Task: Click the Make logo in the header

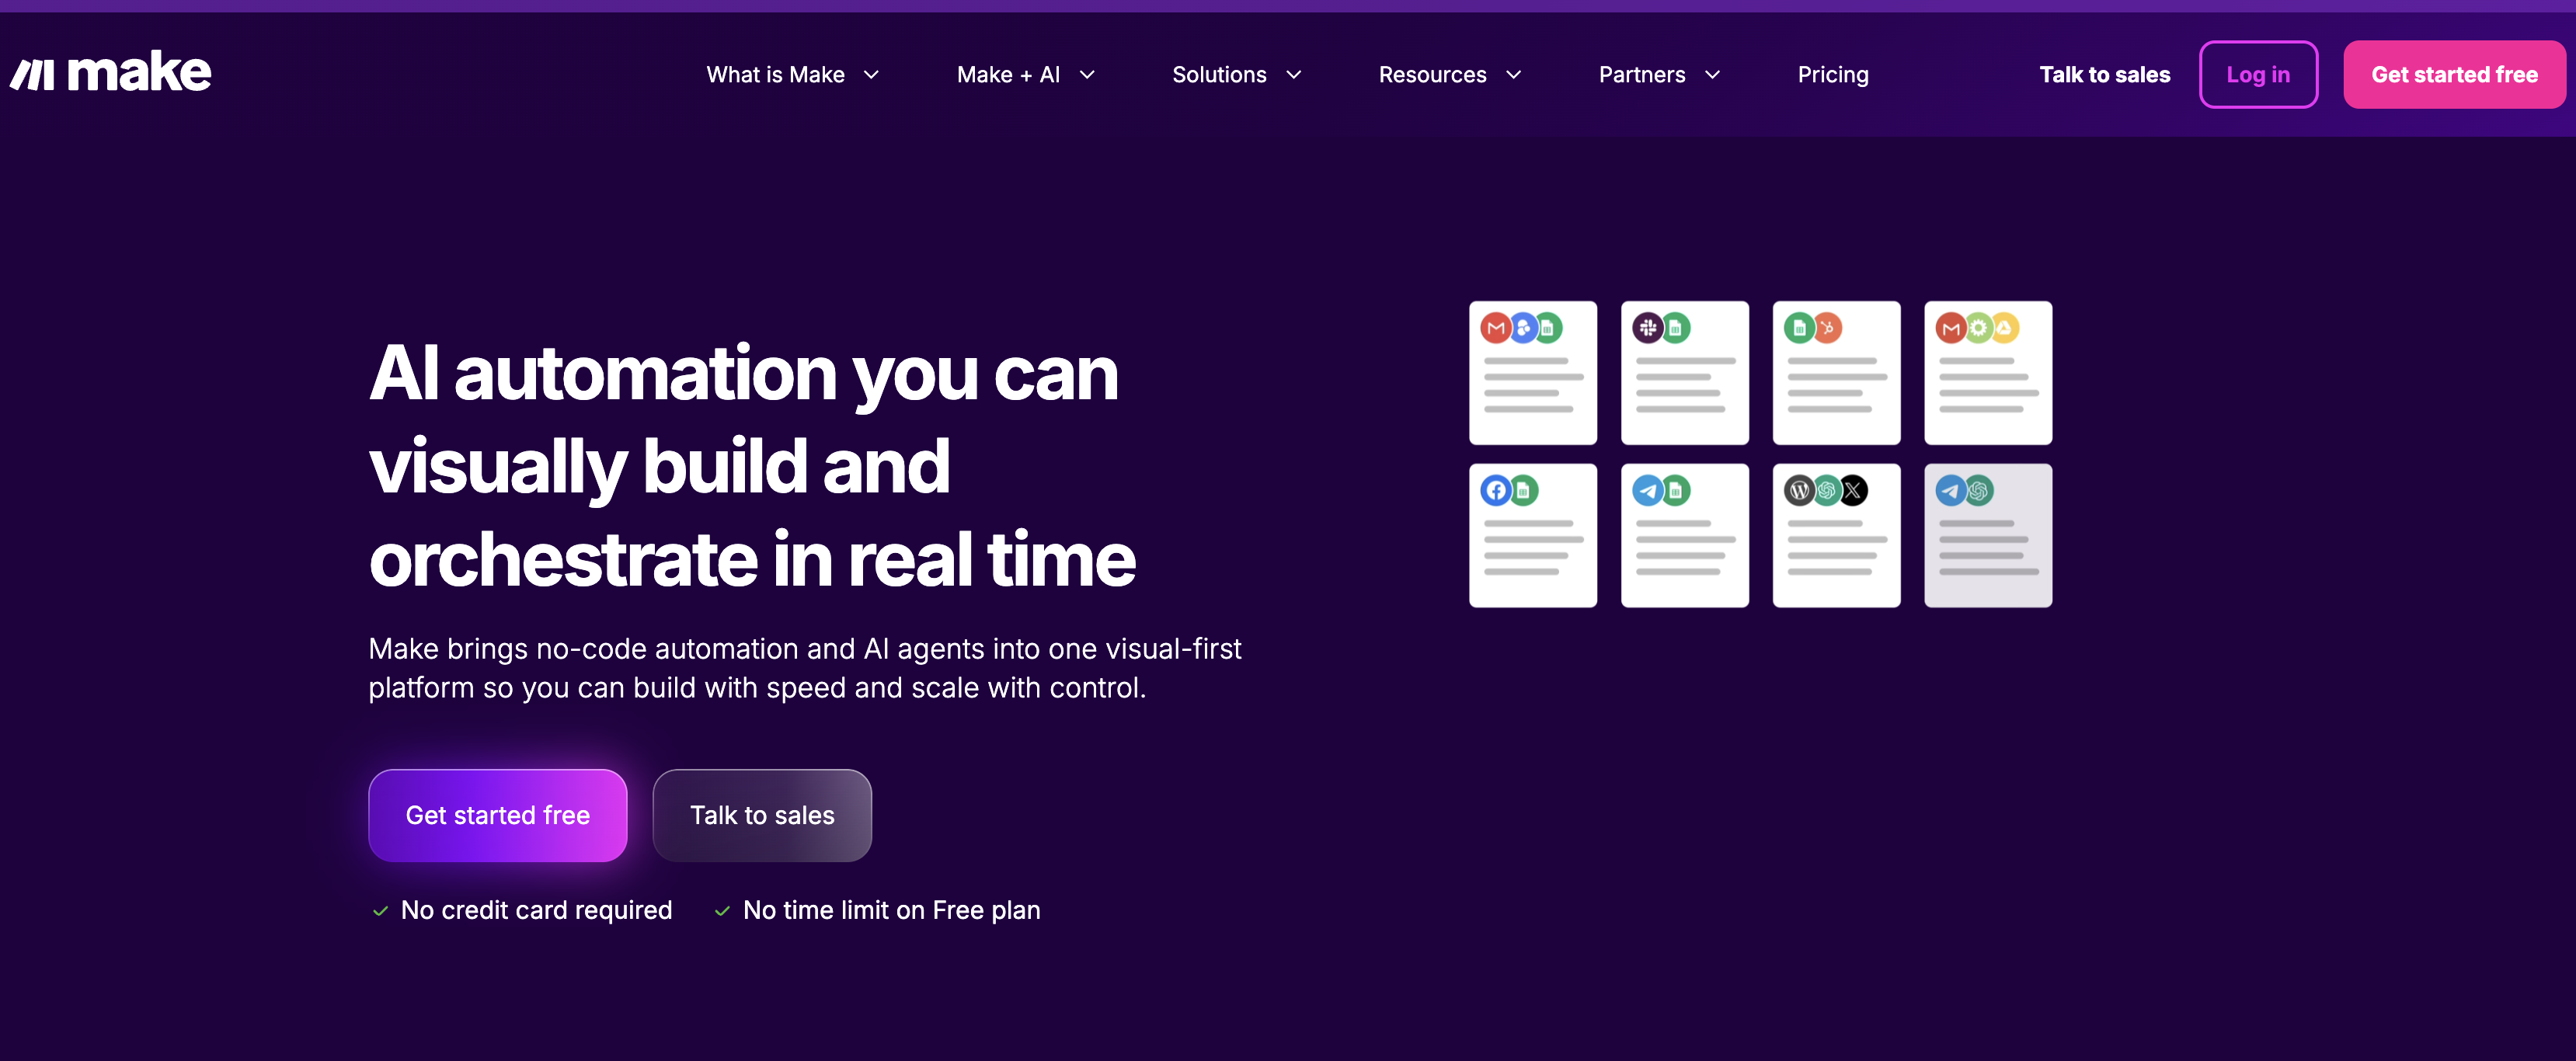Action: (110, 73)
